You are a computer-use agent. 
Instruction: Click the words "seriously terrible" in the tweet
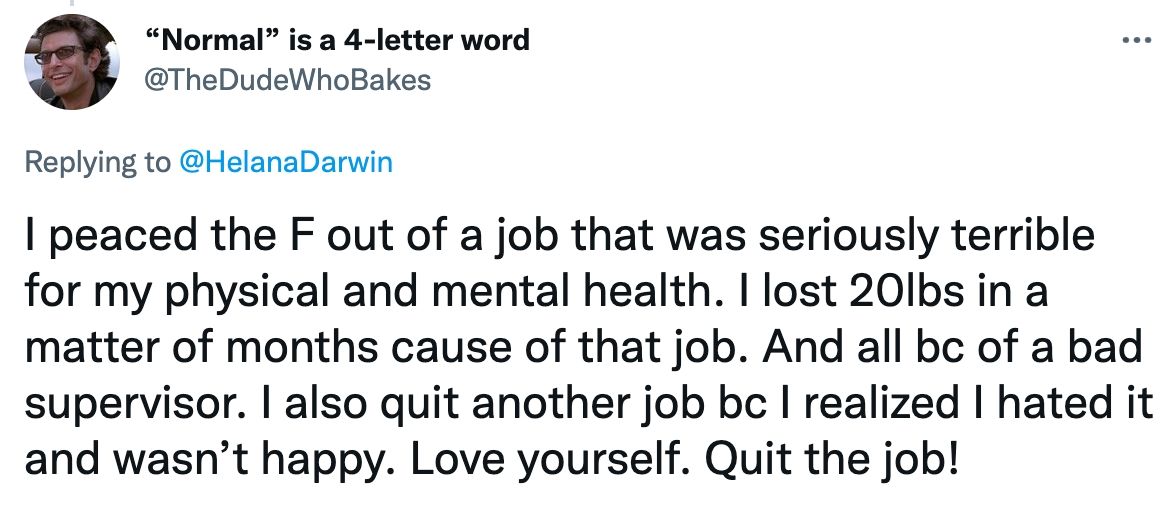click(933, 239)
